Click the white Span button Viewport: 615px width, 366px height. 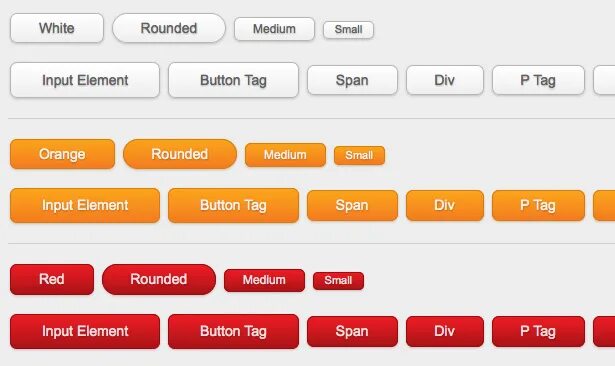point(352,80)
